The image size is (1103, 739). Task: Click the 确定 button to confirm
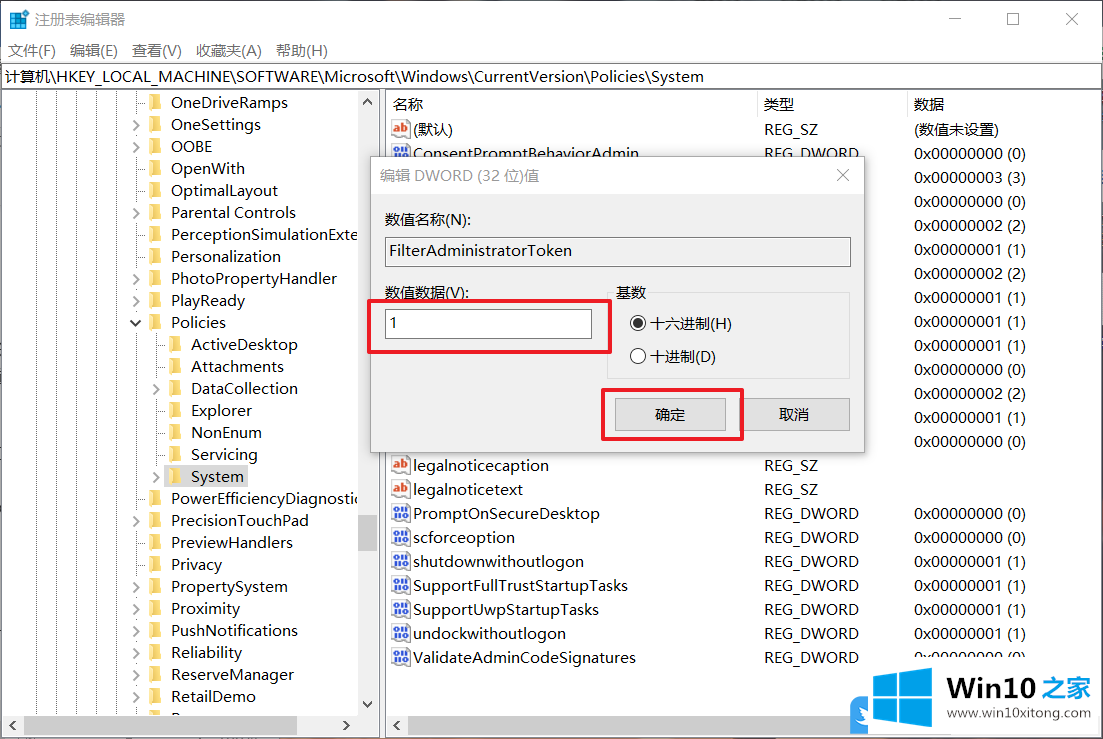pos(670,414)
